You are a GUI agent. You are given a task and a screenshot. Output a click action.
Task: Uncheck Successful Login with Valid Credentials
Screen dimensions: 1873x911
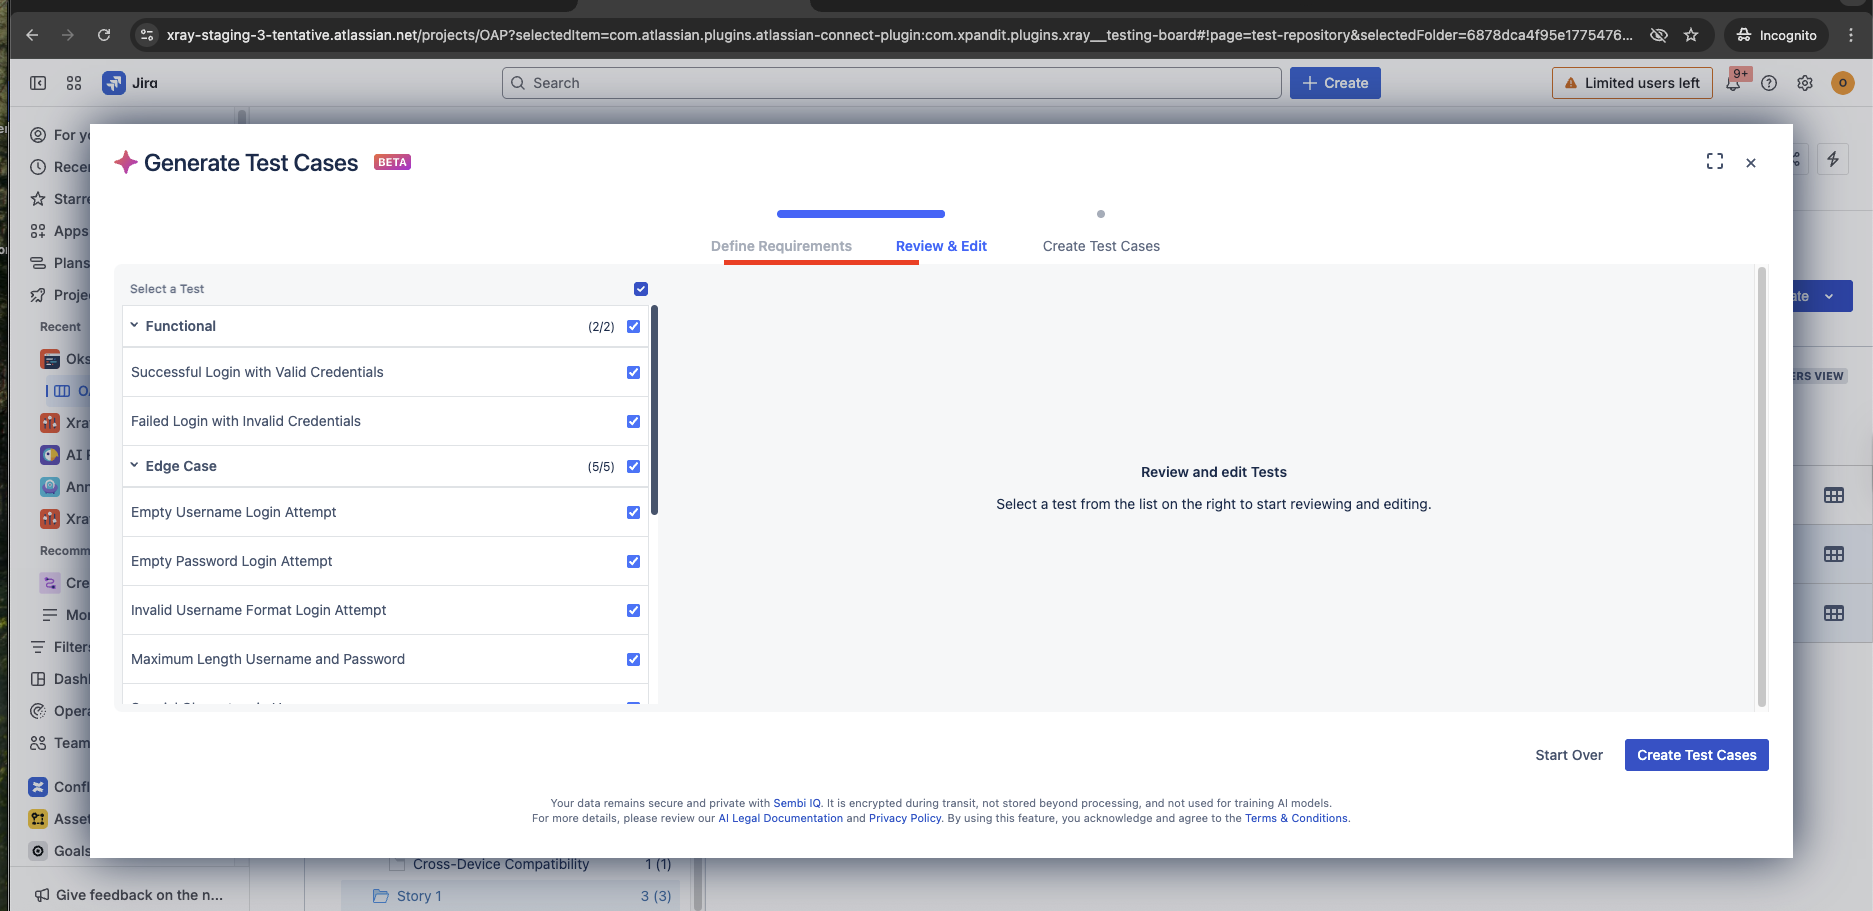pyautogui.click(x=633, y=373)
